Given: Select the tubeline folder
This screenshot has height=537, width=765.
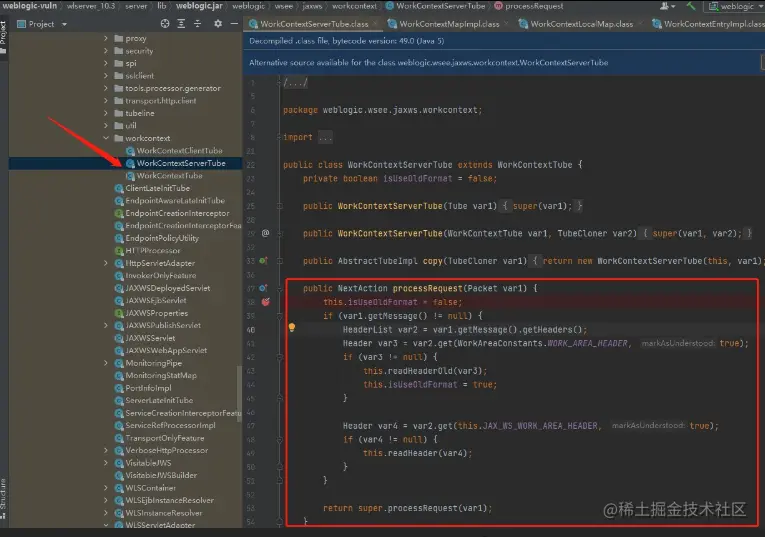Looking at the screenshot, I should pyautogui.click(x=140, y=113).
